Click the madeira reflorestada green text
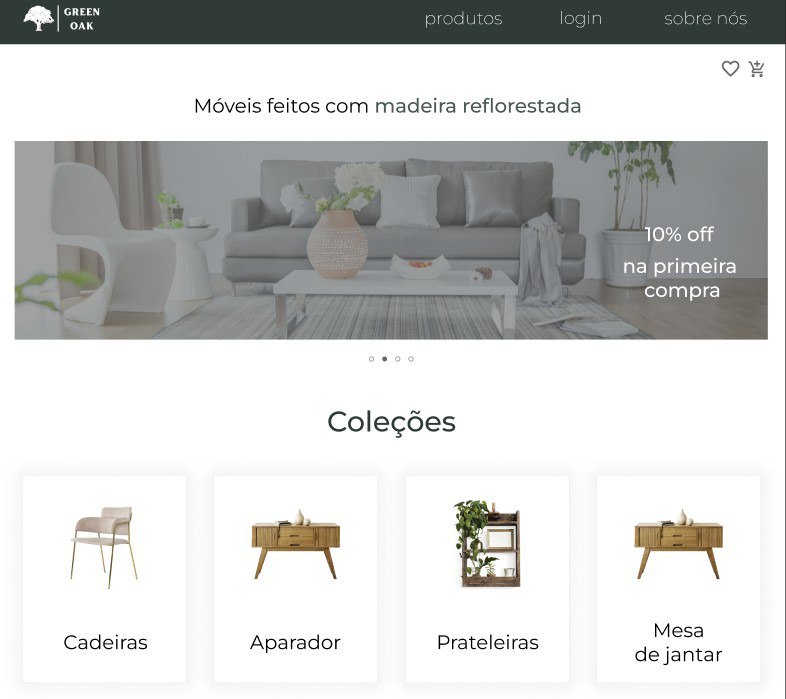The image size is (786, 699). coord(478,106)
